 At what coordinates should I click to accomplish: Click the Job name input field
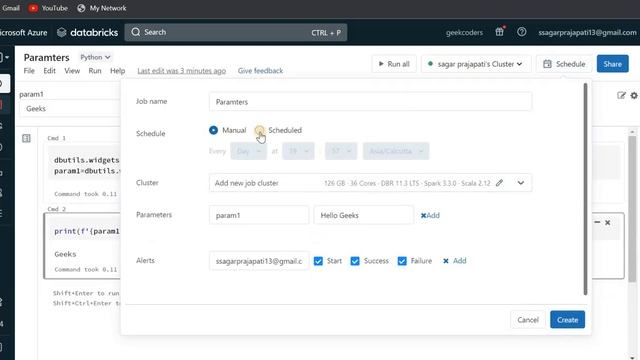click(x=370, y=102)
